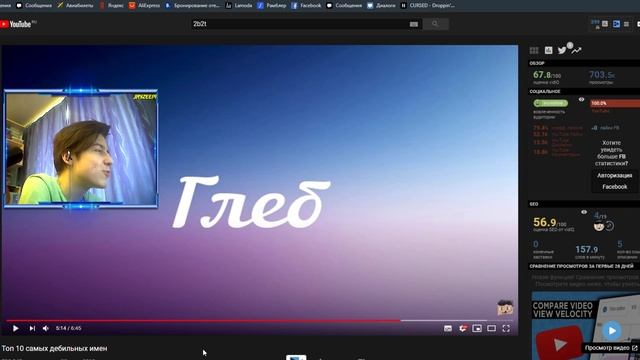
Task: Toggle eye icon in the Социальное section
Action: [x=581, y=99]
